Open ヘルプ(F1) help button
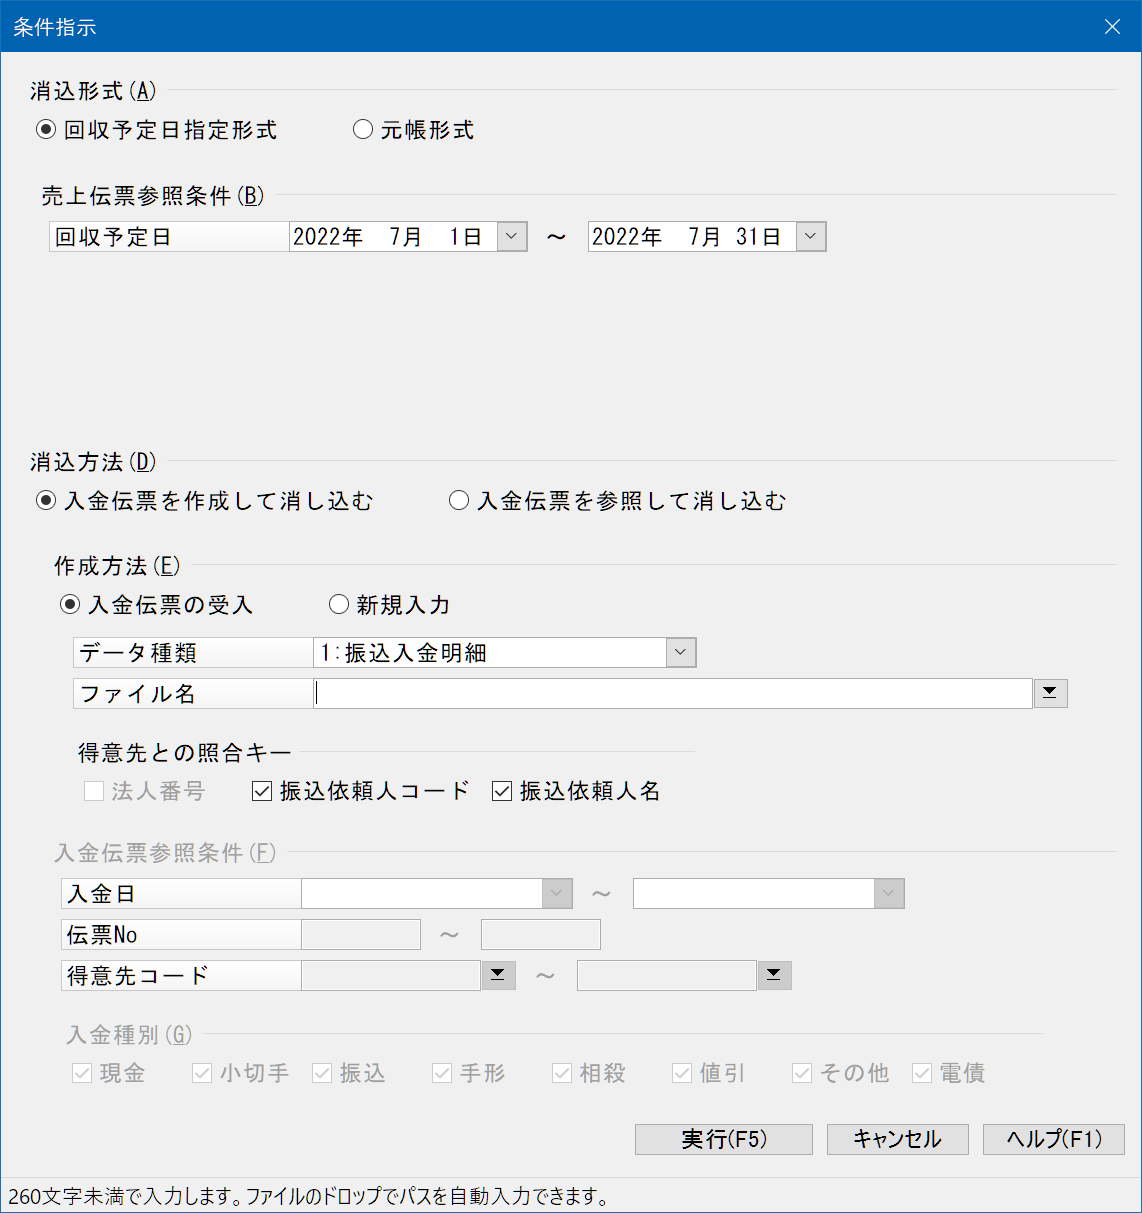The image size is (1142, 1213). click(1053, 1139)
